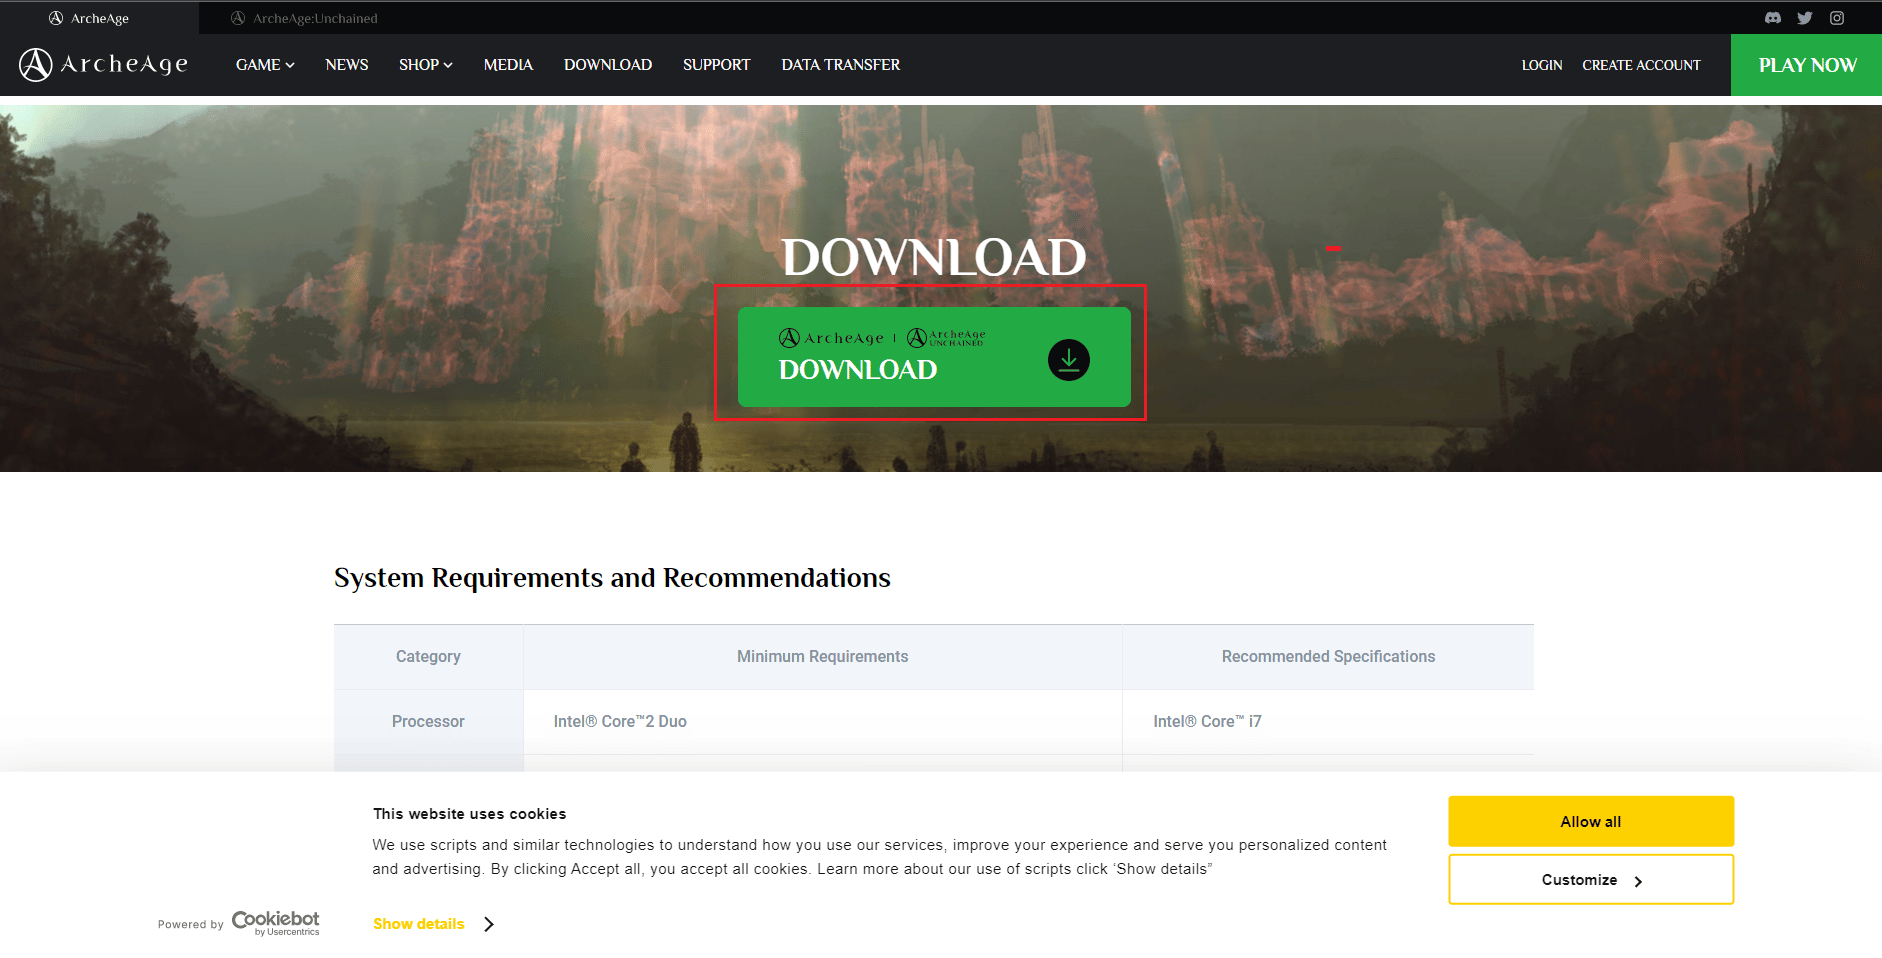This screenshot has width=1882, height=958.
Task: Click the Minimum Requirements column header
Action: point(823,657)
